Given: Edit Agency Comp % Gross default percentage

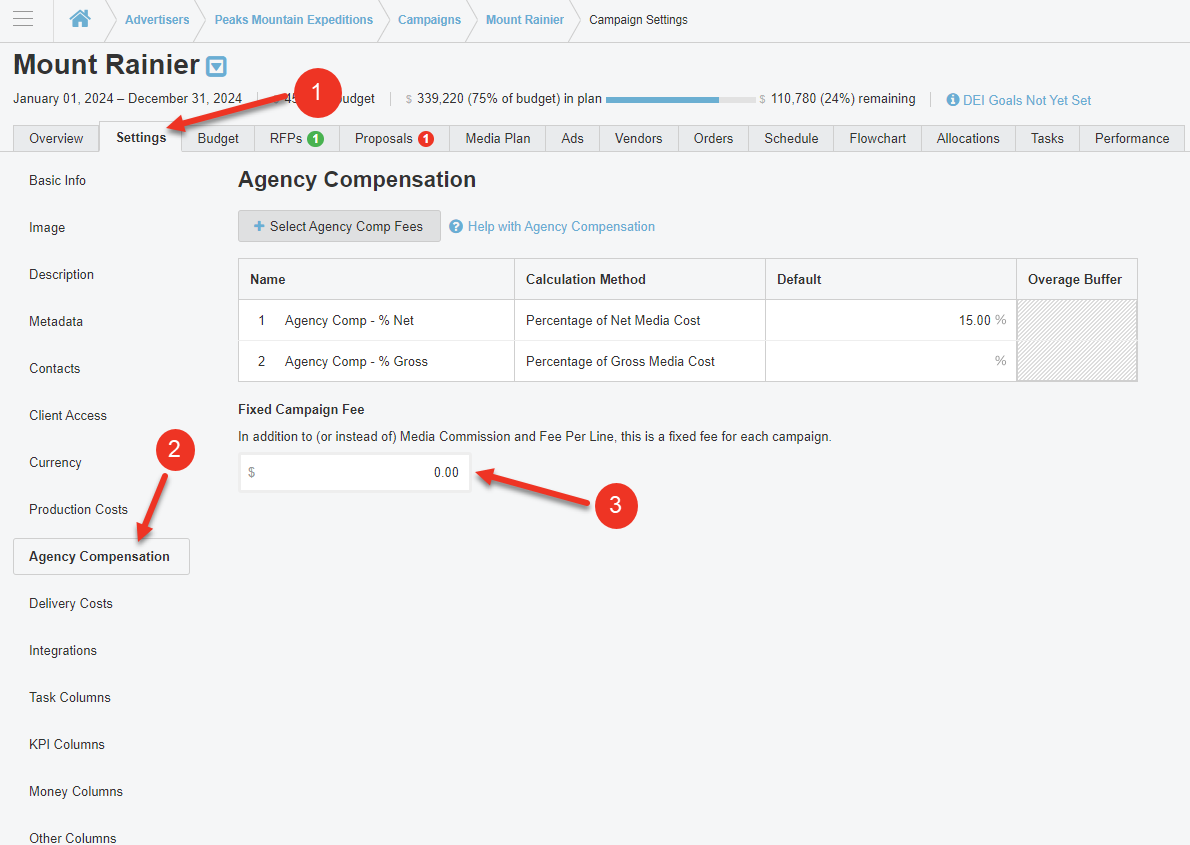Looking at the screenshot, I should click(x=890, y=361).
